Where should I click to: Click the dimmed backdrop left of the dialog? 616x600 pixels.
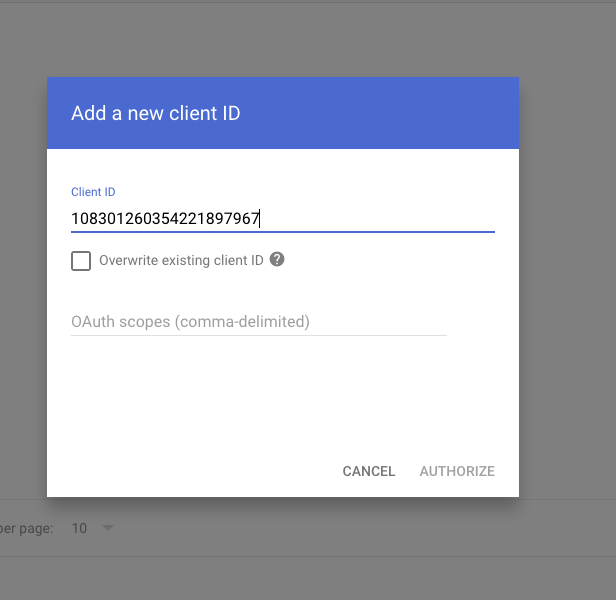(x=22, y=300)
